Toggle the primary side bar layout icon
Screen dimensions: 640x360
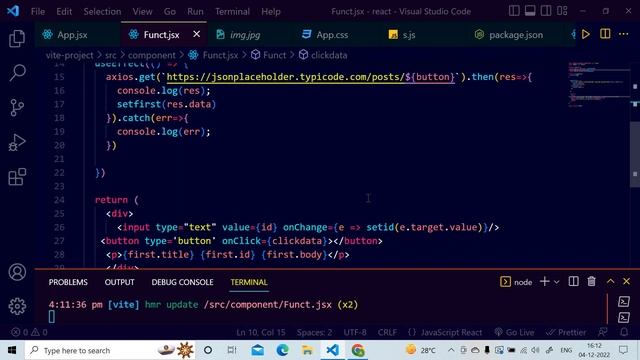click(514, 11)
